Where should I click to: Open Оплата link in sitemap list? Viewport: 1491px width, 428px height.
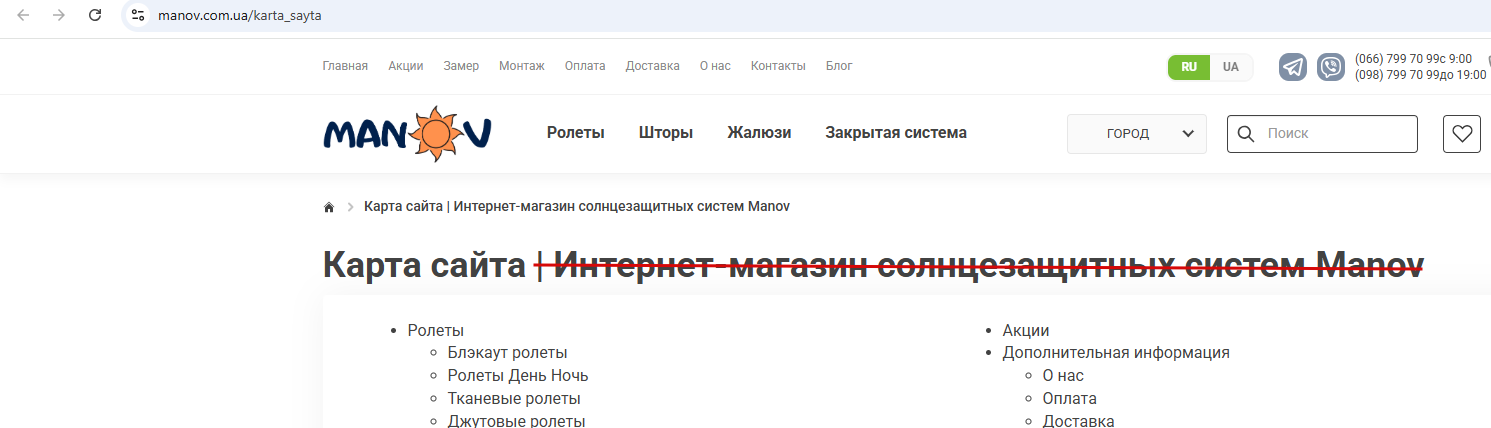(1070, 399)
